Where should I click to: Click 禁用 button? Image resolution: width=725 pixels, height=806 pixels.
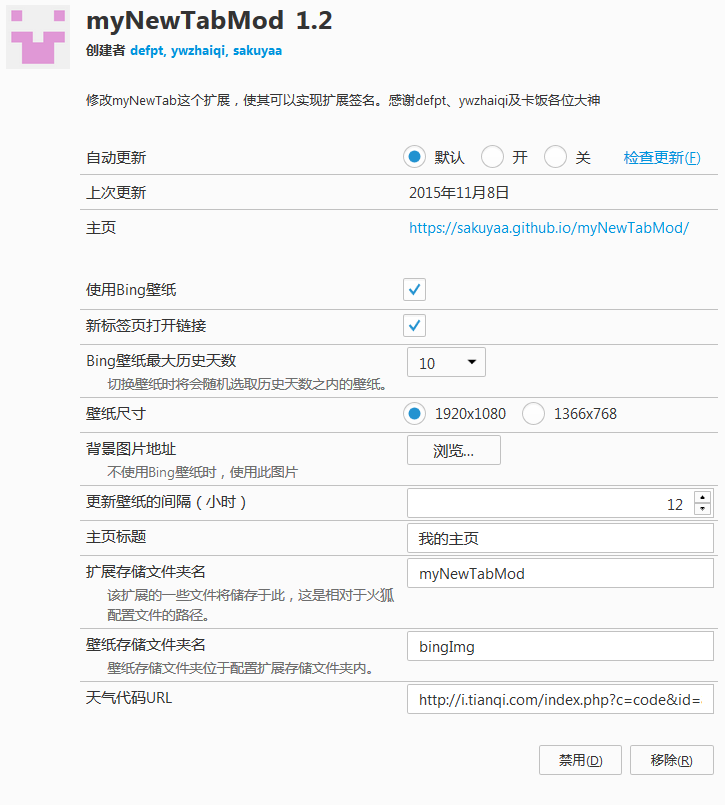tap(580, 760)
